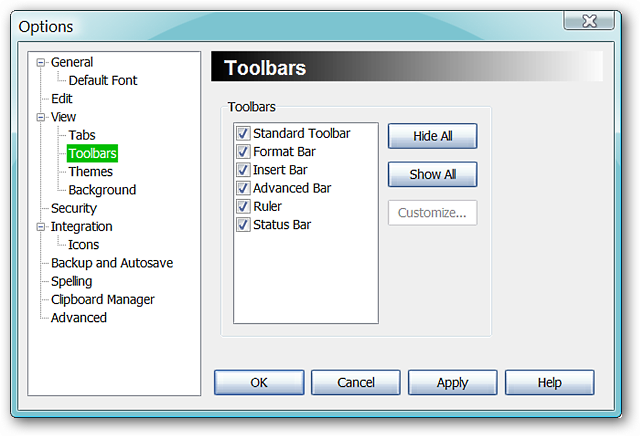Toggle the Status Bar checkbox
This screenshot has height=436, width=640.
pyautogui.click(x=243, y=225)
